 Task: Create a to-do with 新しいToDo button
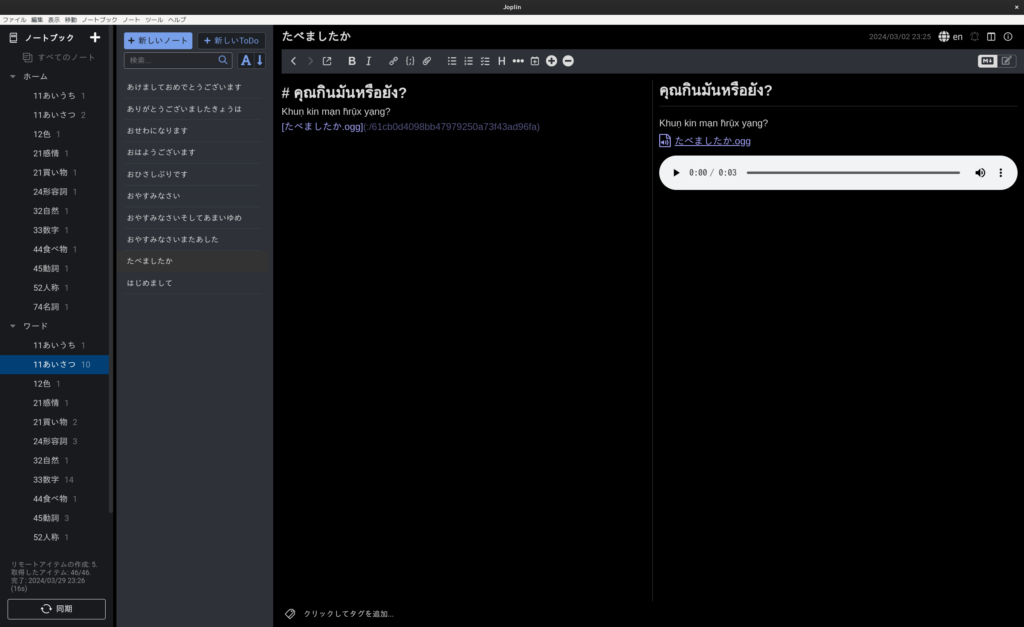tap(231, 40)
